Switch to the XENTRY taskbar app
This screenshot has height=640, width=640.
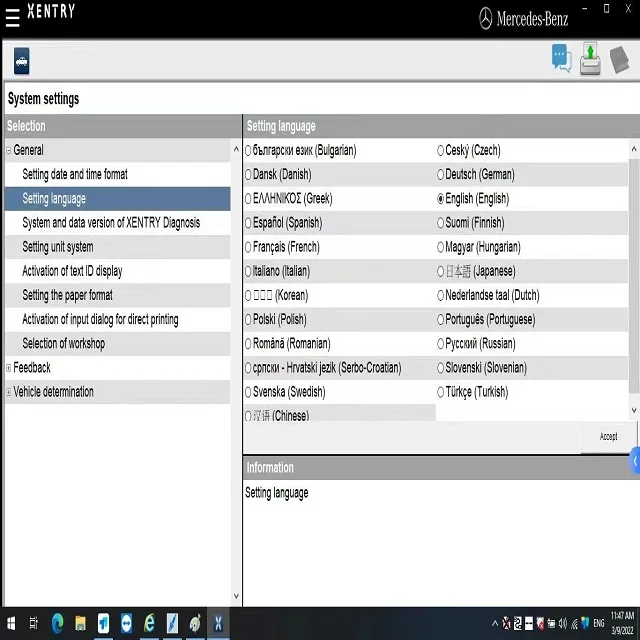(x=218, y=623)
